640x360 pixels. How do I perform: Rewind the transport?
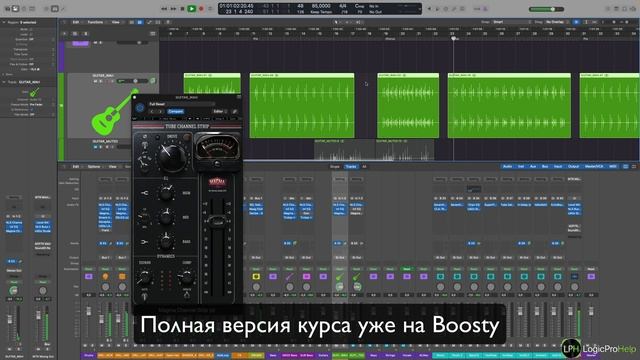[x=164, y=9]
